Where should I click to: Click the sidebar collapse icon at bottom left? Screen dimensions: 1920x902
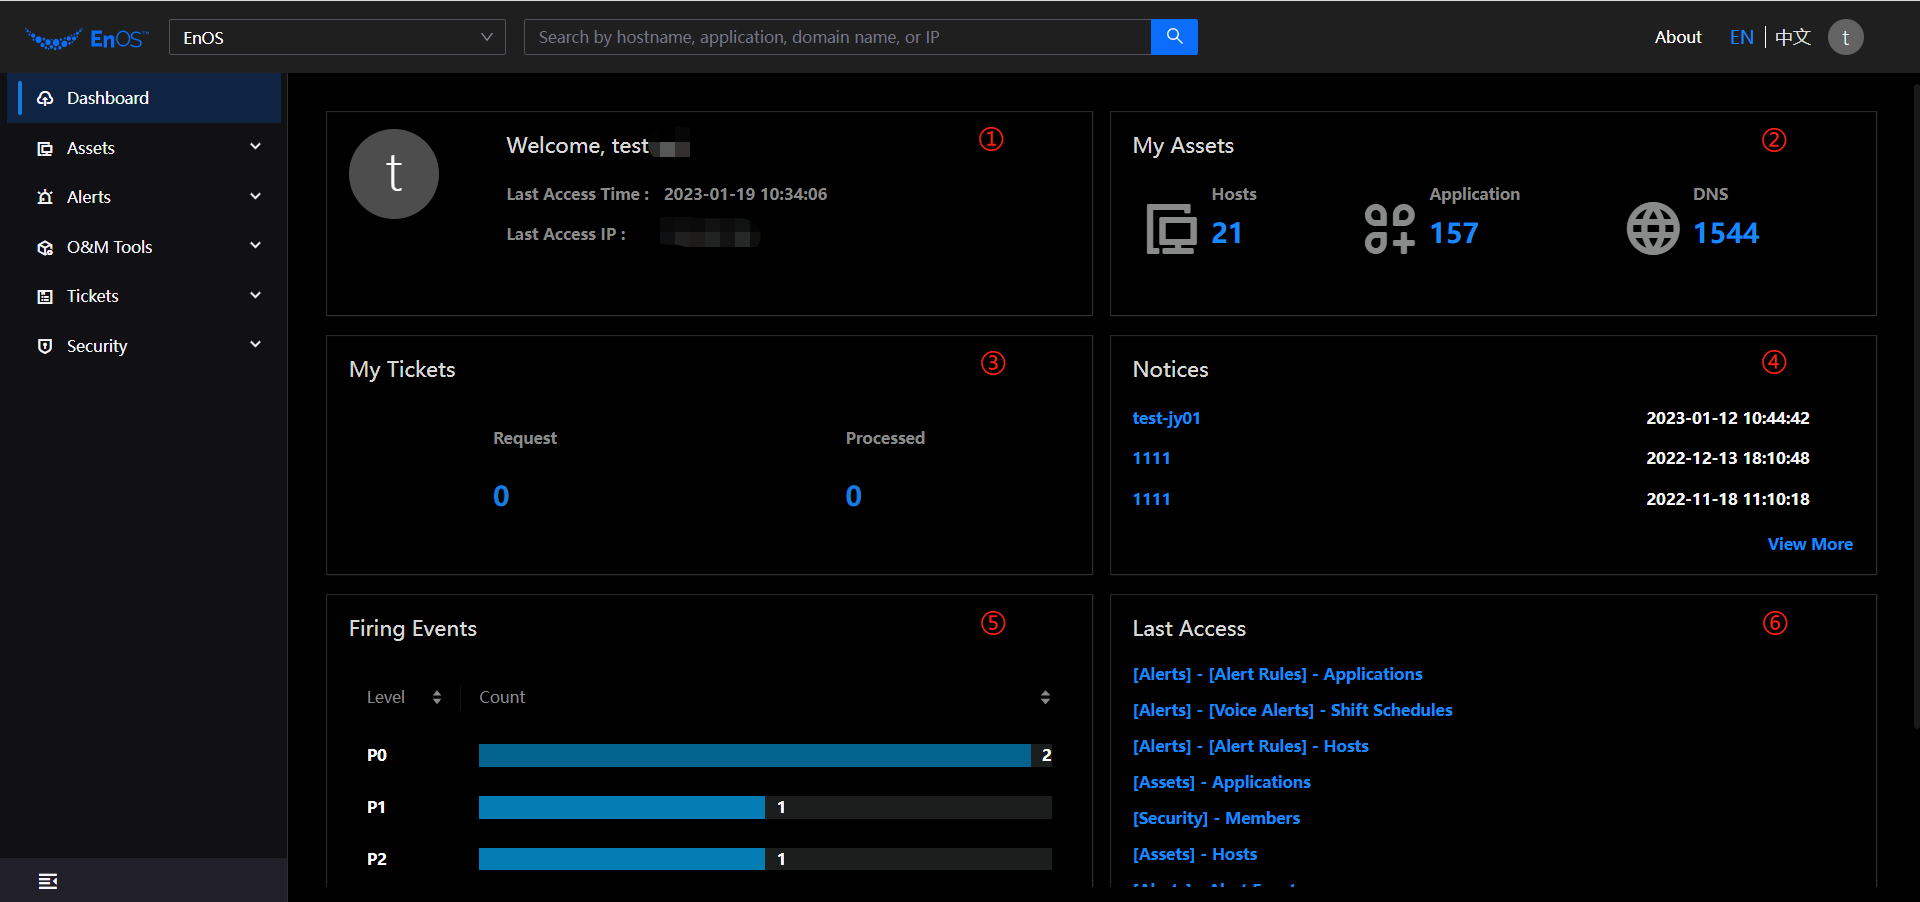tap(48, 880)
